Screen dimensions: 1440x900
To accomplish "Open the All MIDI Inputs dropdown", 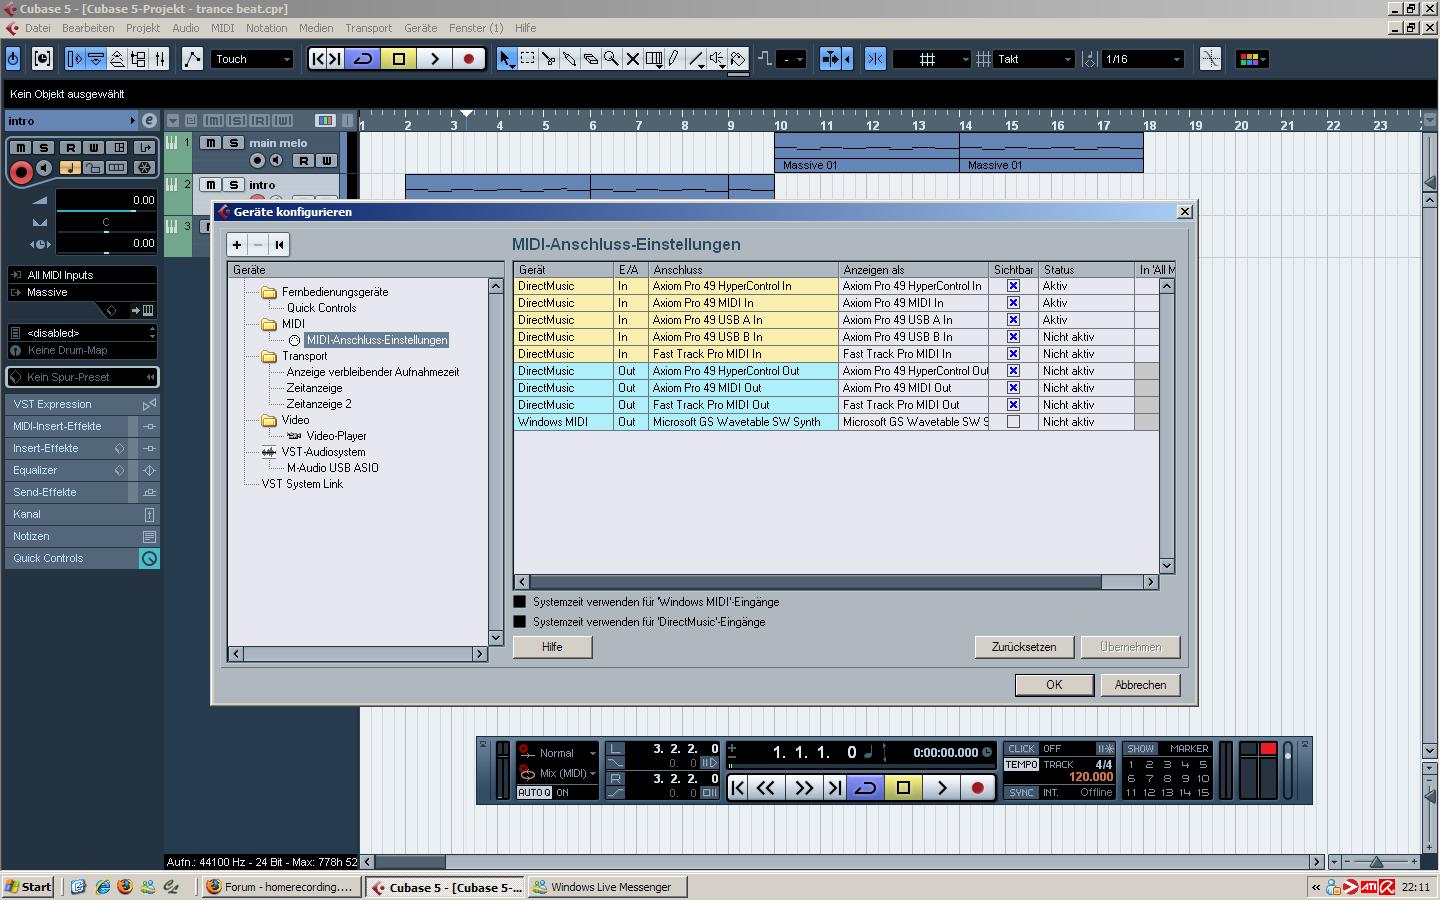I will (82, 275).
